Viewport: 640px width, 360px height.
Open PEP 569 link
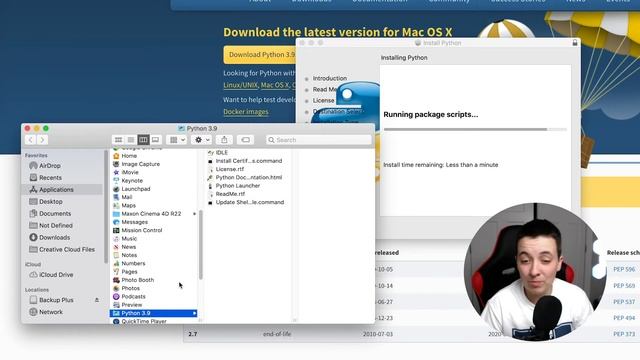point(624,286)
